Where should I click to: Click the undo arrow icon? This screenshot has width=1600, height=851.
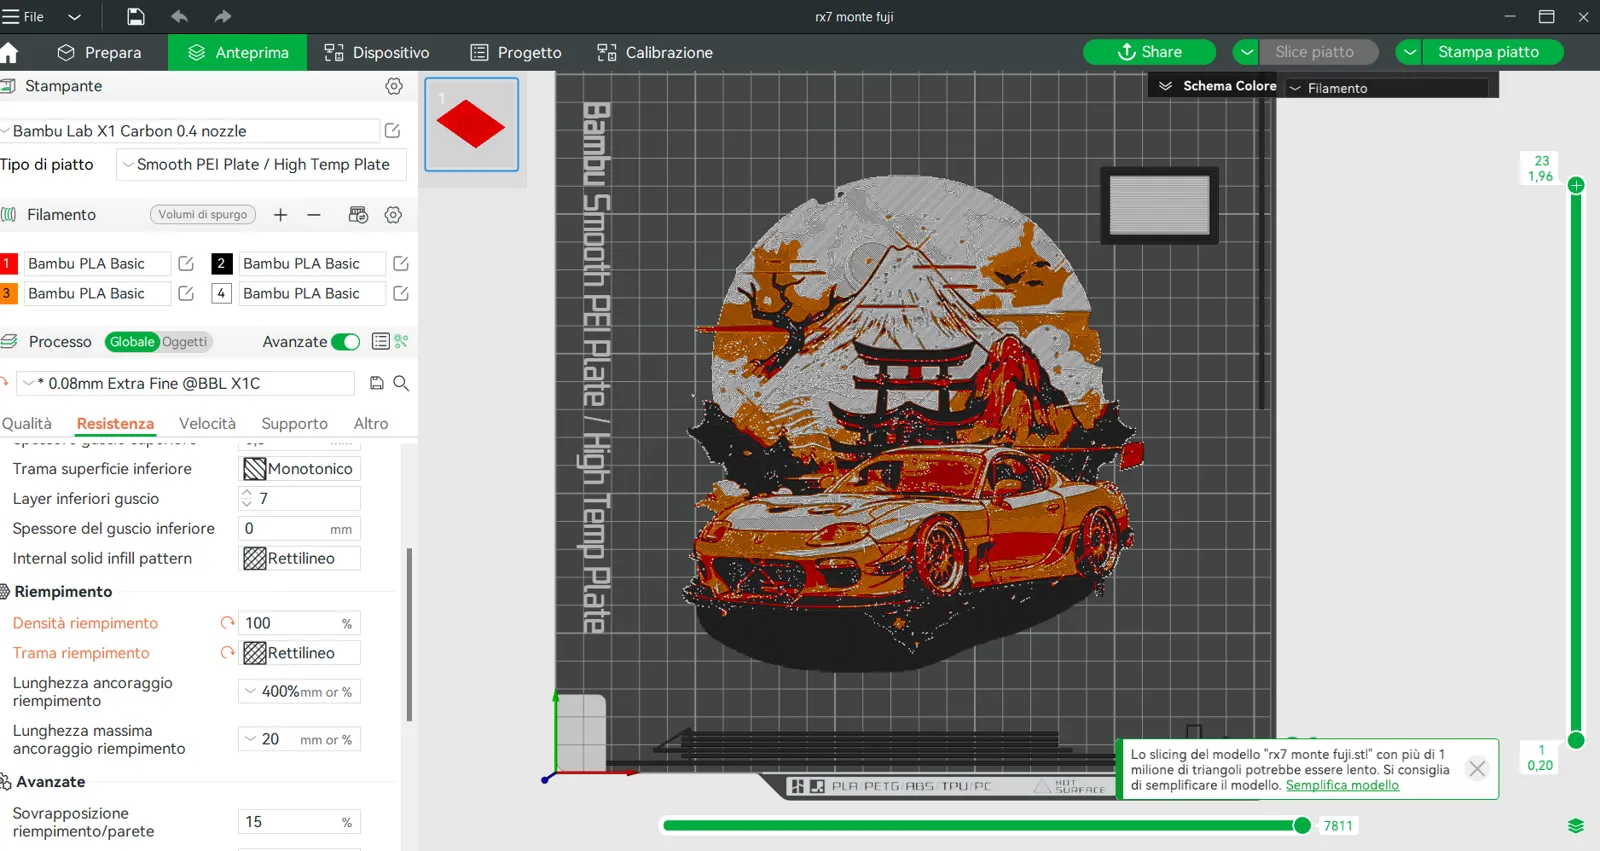coord(179,16)
